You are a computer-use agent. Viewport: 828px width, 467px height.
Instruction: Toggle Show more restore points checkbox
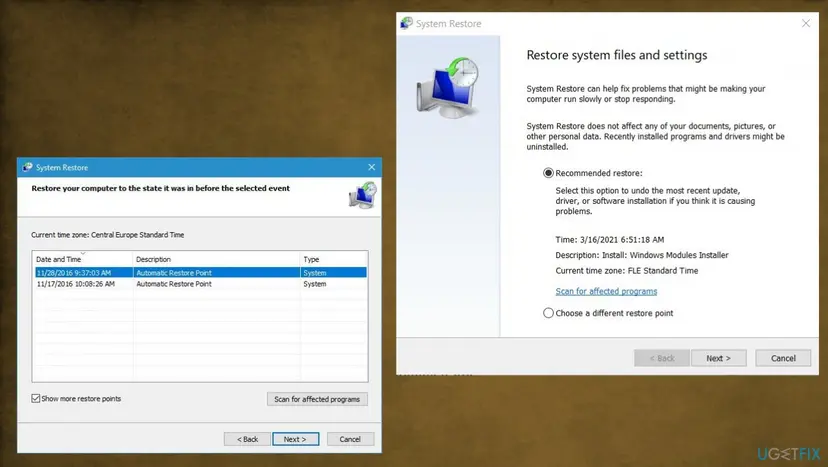35,398
